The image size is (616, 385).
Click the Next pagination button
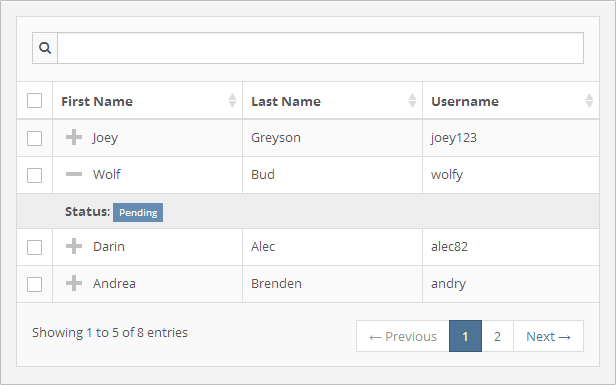[x=548, y=336]
